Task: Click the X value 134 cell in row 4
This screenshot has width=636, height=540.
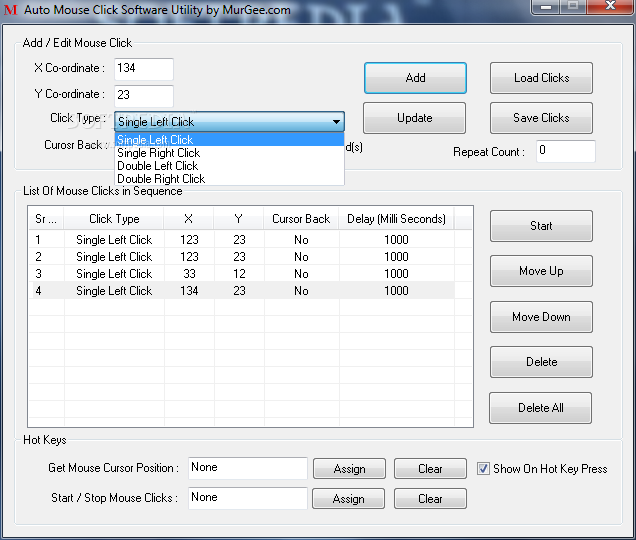Action: click(x=189, y=291)
